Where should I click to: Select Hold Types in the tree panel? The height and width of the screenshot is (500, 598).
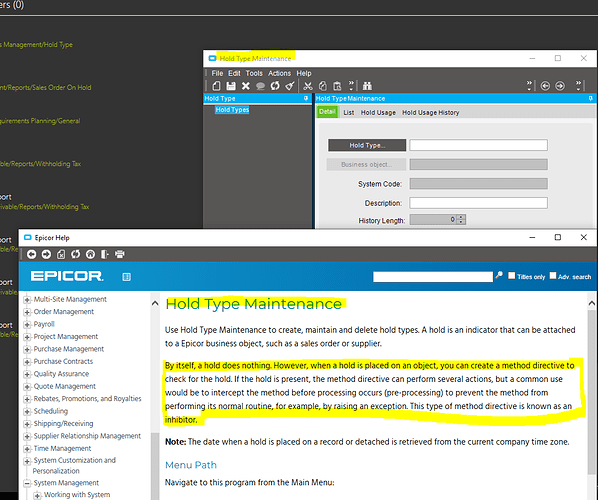(x=232, y=110)
